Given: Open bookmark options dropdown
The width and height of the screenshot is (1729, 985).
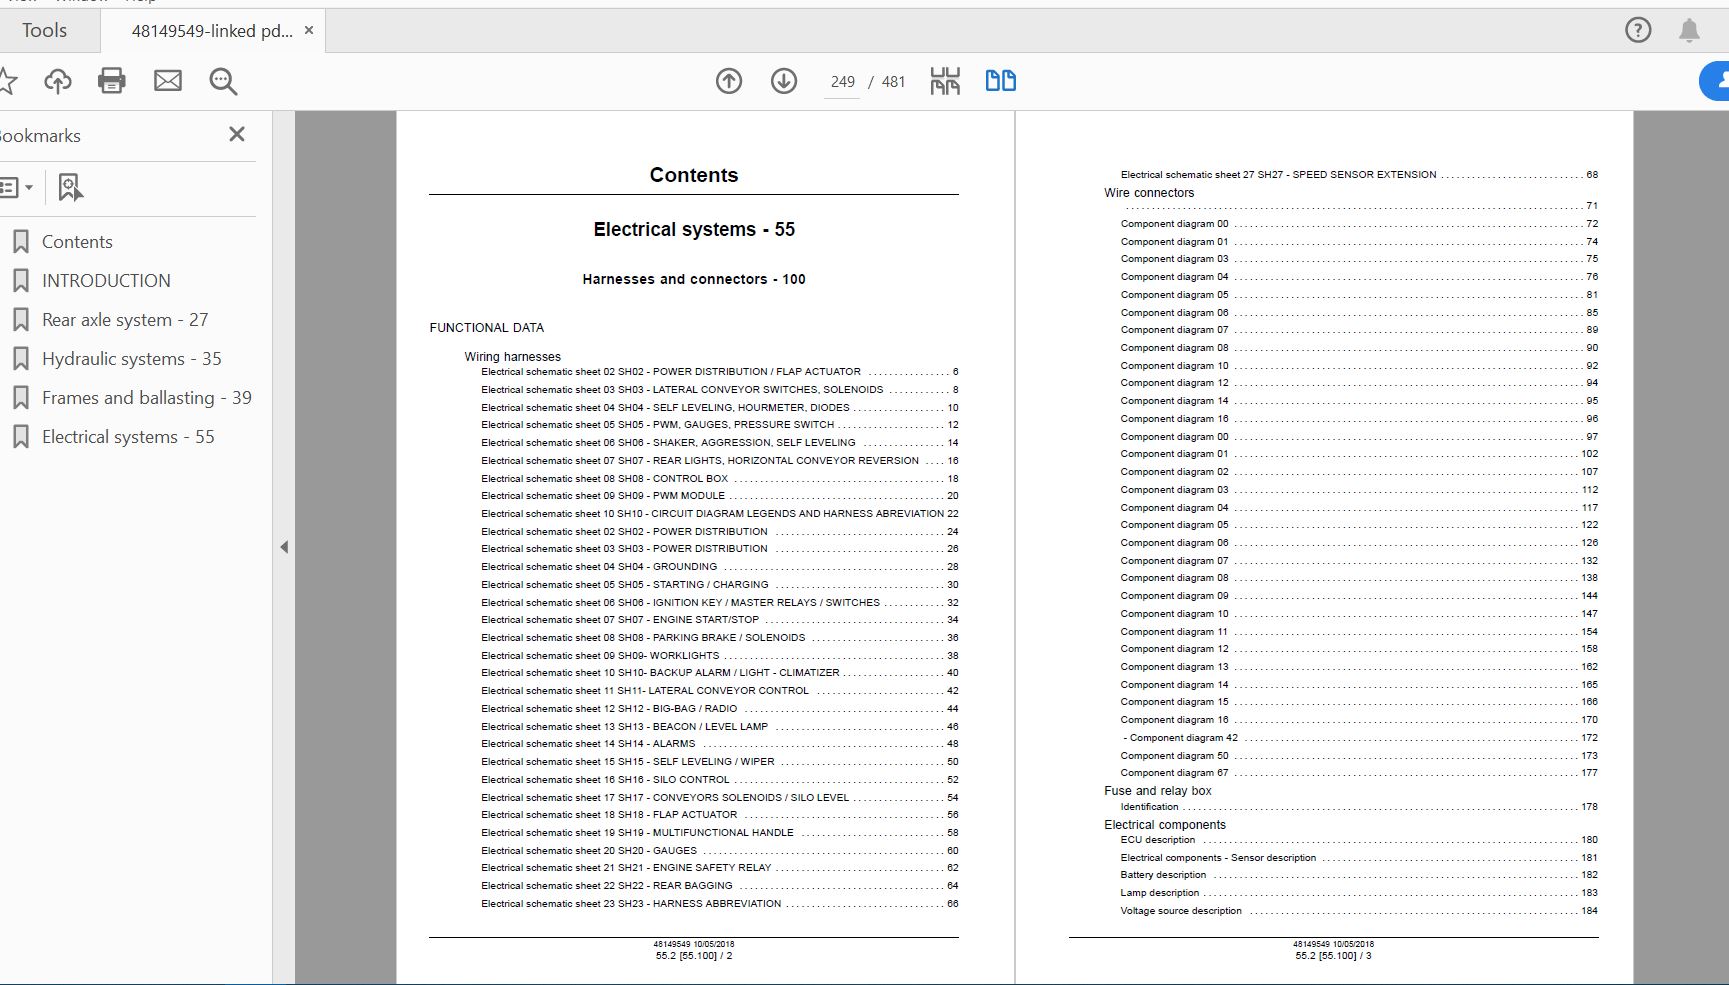Looking at the screenshot, I should point(17,187).
